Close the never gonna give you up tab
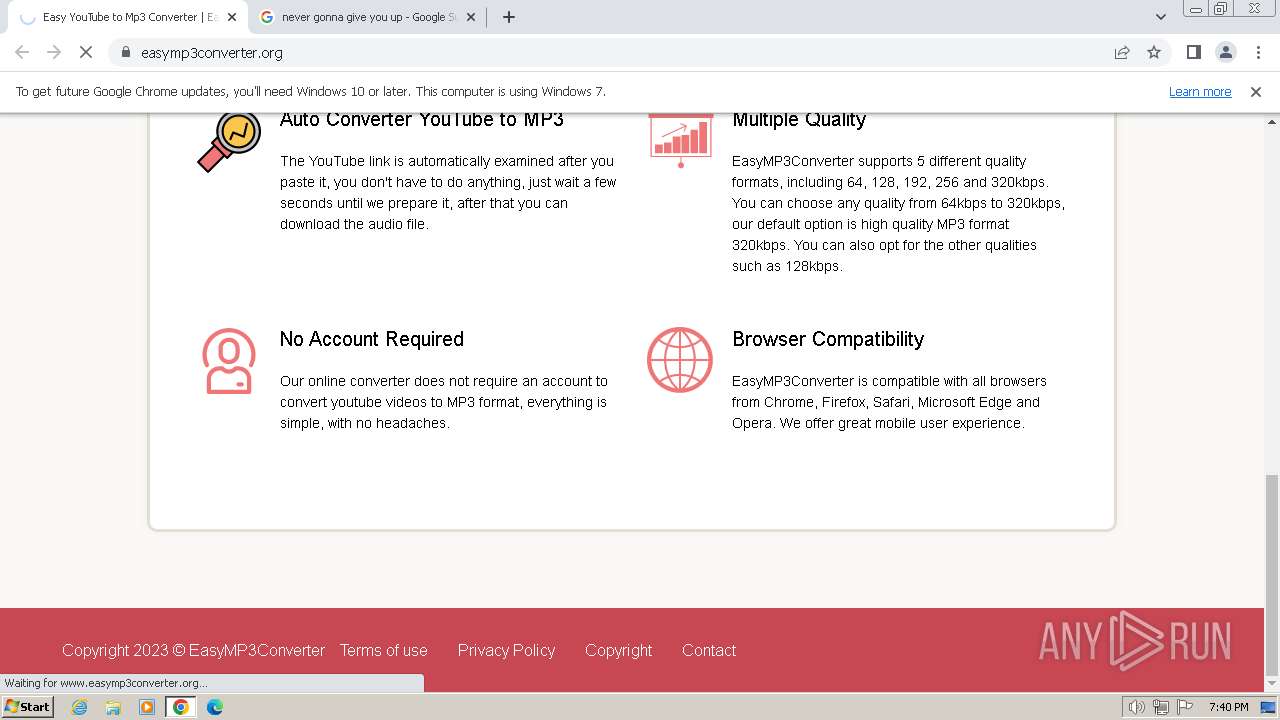This screenshot has height=720, width=1280. (471, 17)
